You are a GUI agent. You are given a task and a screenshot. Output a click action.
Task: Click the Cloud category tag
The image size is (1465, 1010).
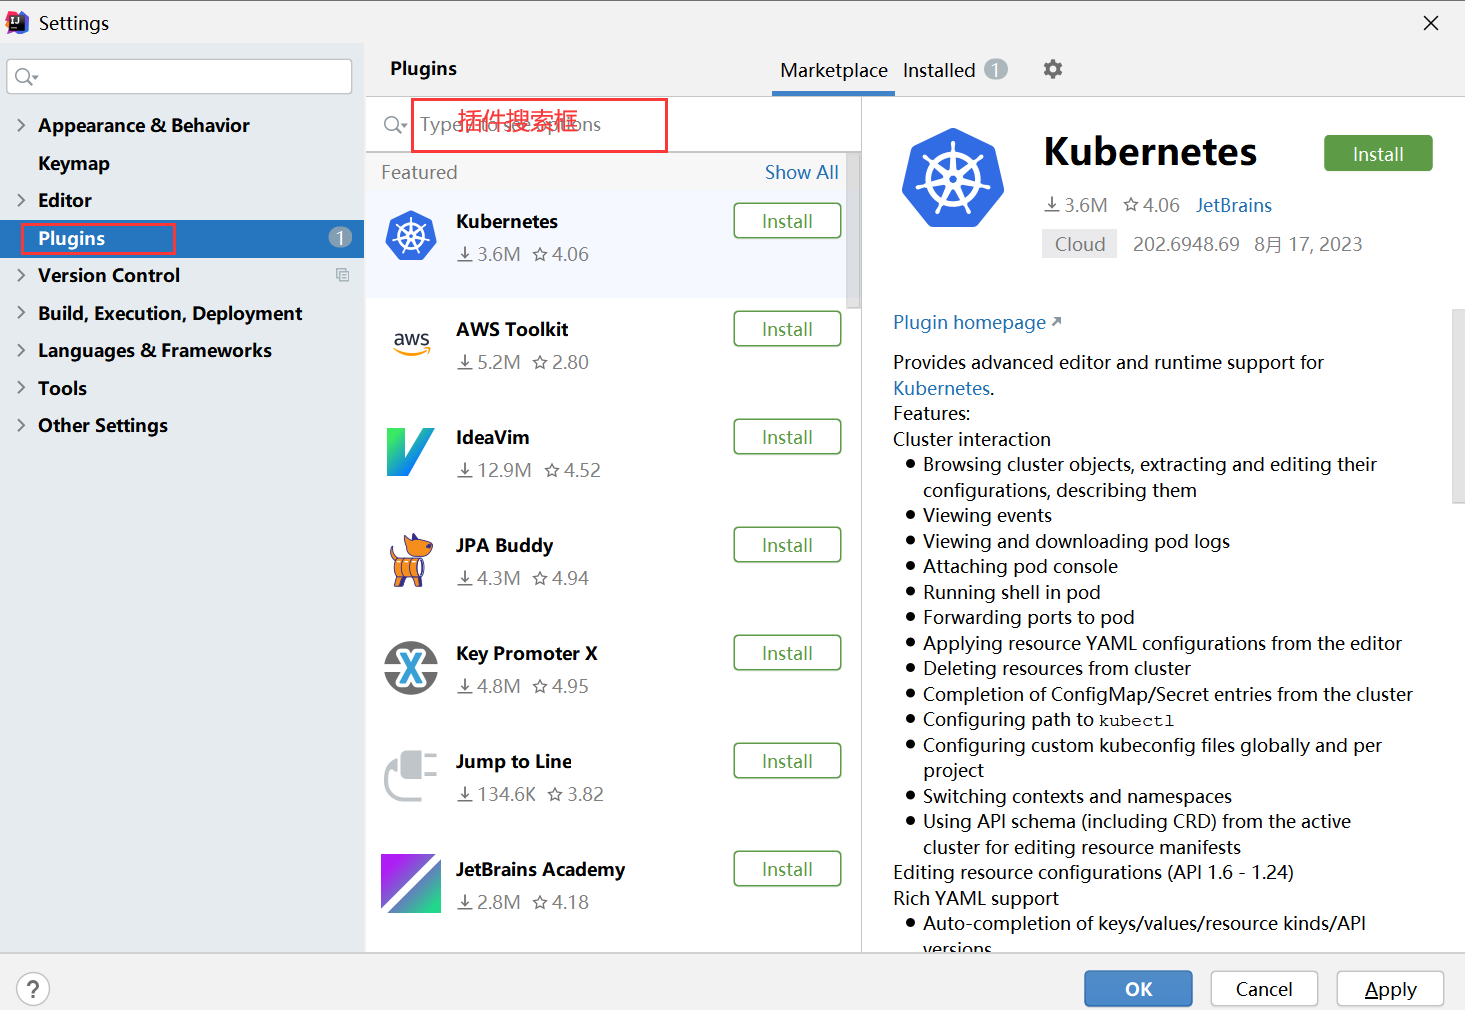tap(1080, 244)
